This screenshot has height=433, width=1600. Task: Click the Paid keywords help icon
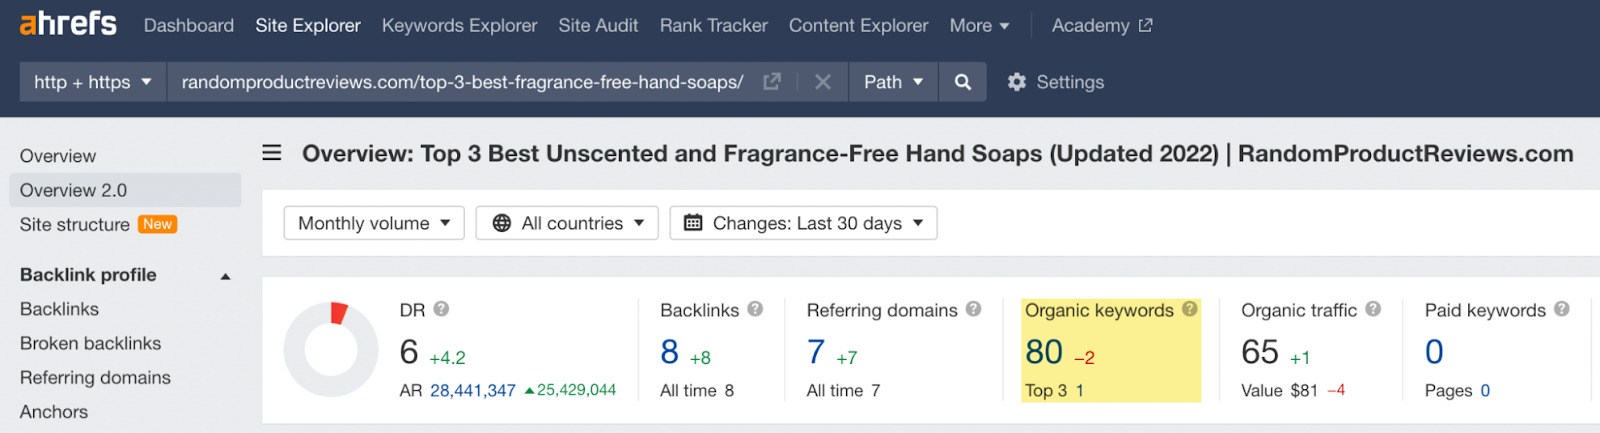(1561, 309)
